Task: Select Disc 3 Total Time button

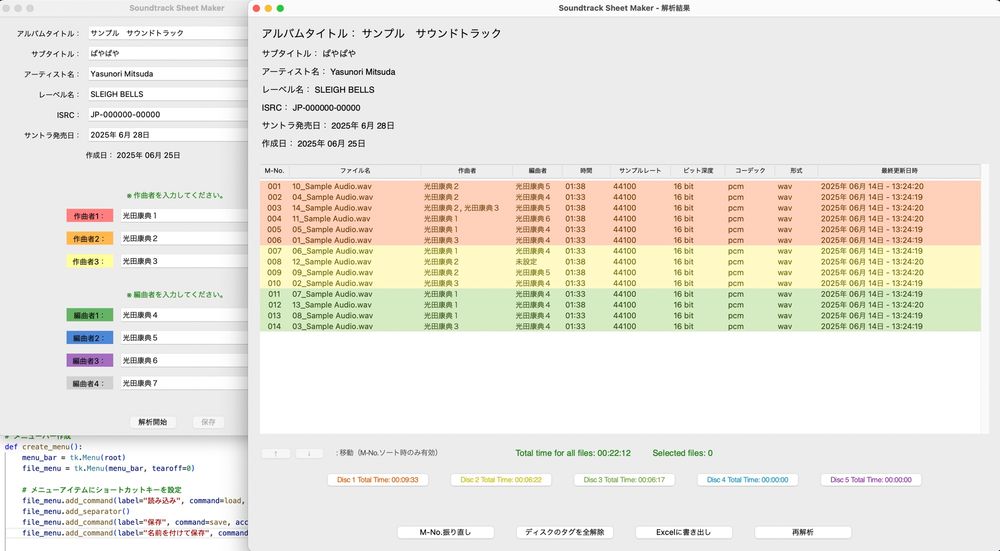Action: pos(624,480)
